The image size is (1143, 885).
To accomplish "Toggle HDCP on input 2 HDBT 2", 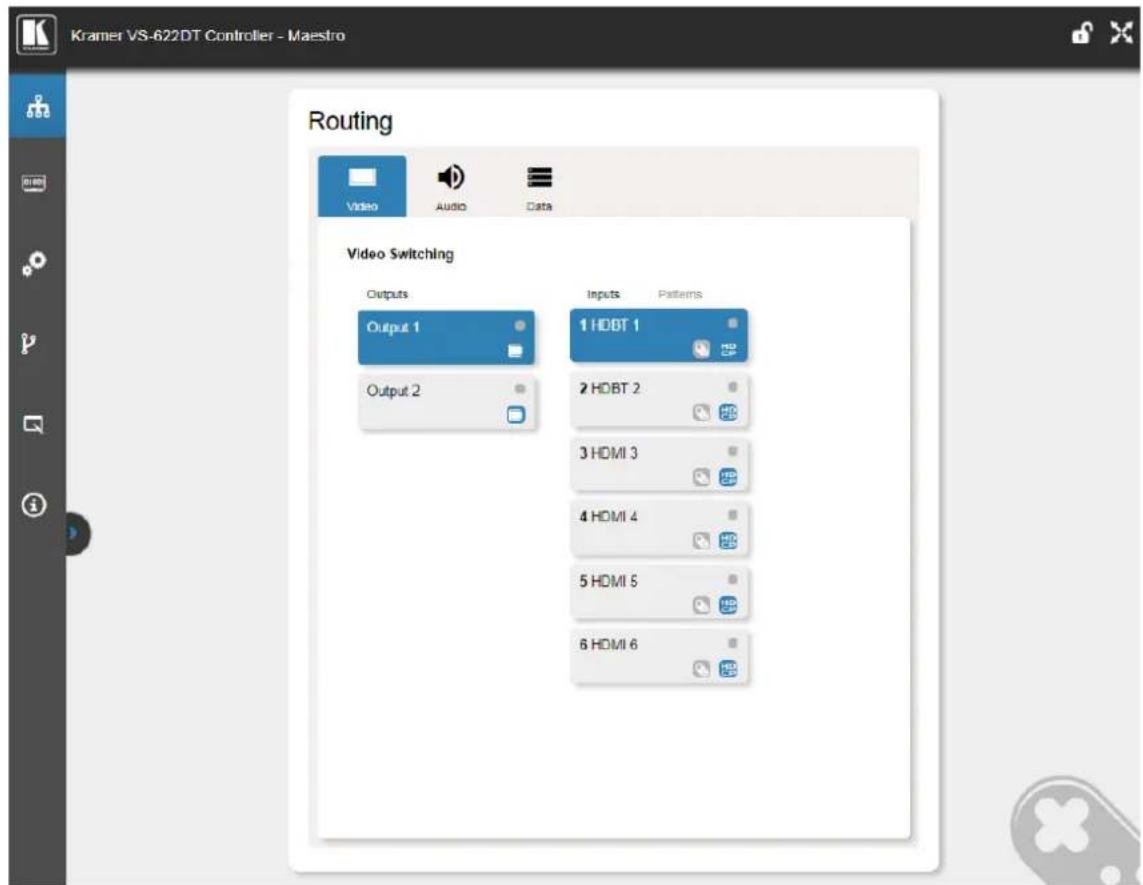I will tap(728, 413).
